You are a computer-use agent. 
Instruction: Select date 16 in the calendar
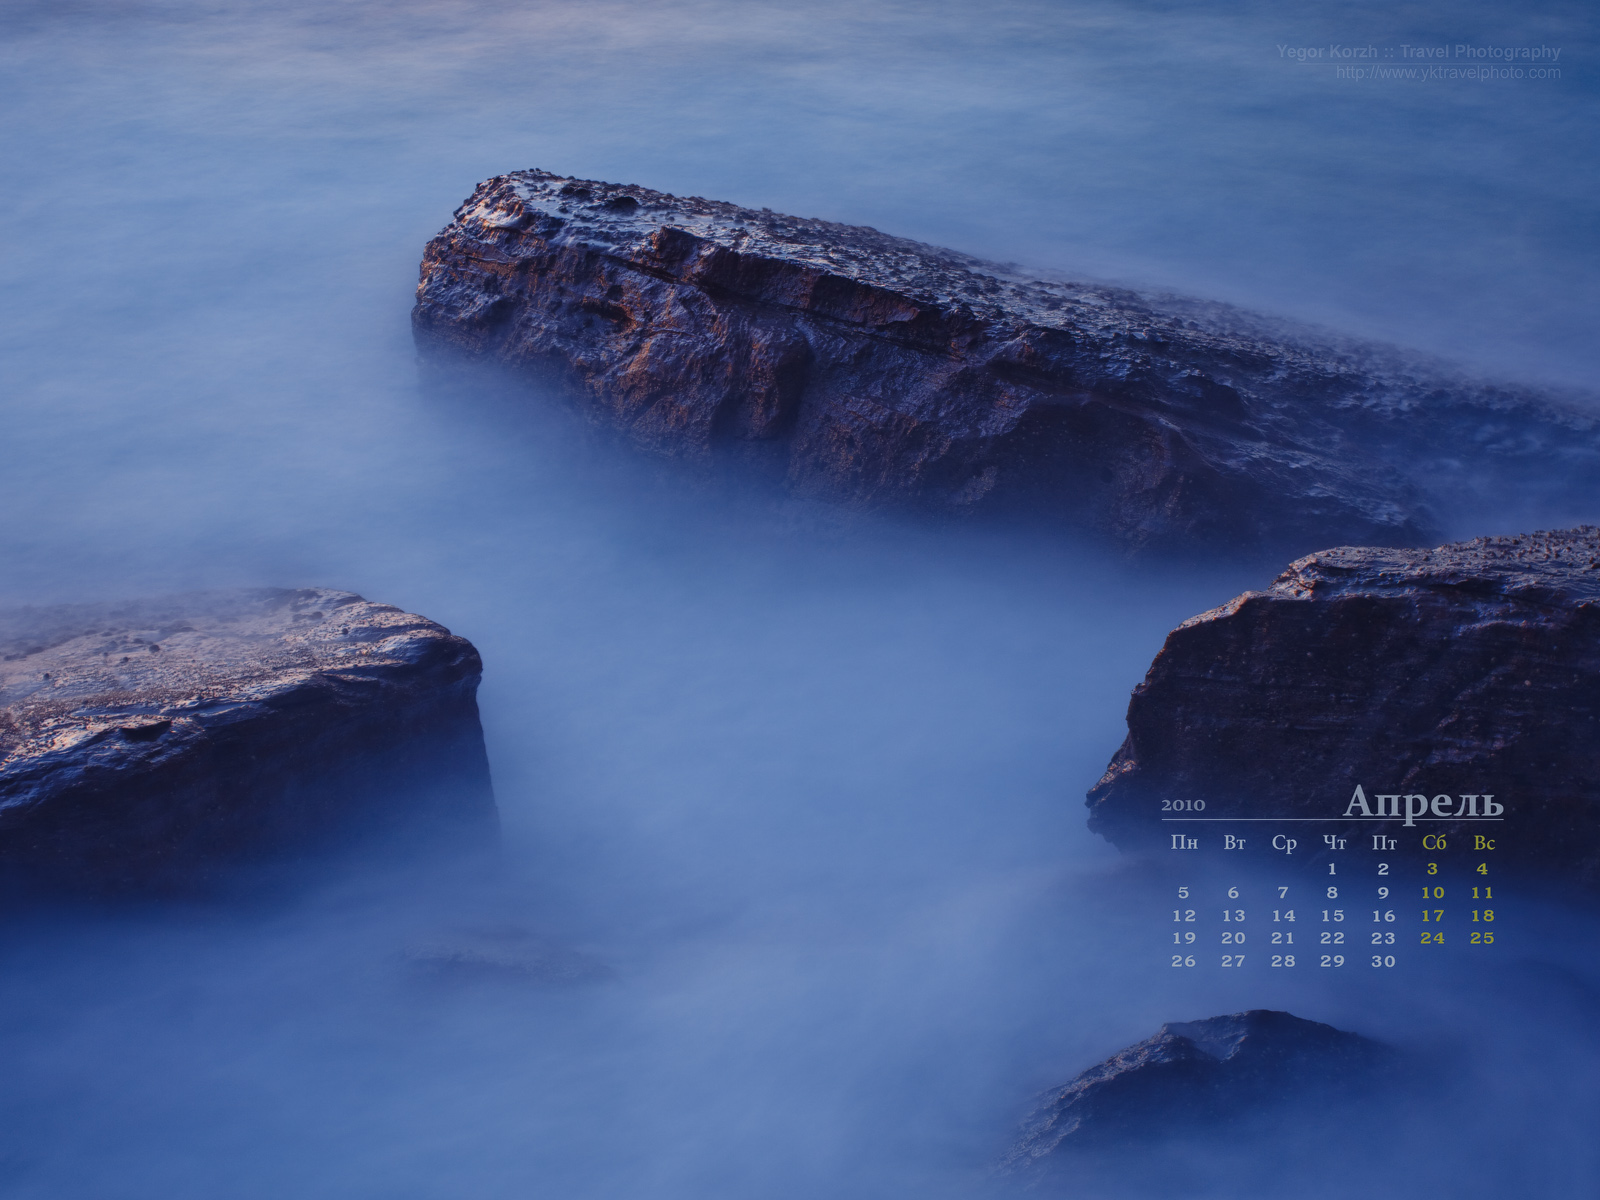(1383, 915)
